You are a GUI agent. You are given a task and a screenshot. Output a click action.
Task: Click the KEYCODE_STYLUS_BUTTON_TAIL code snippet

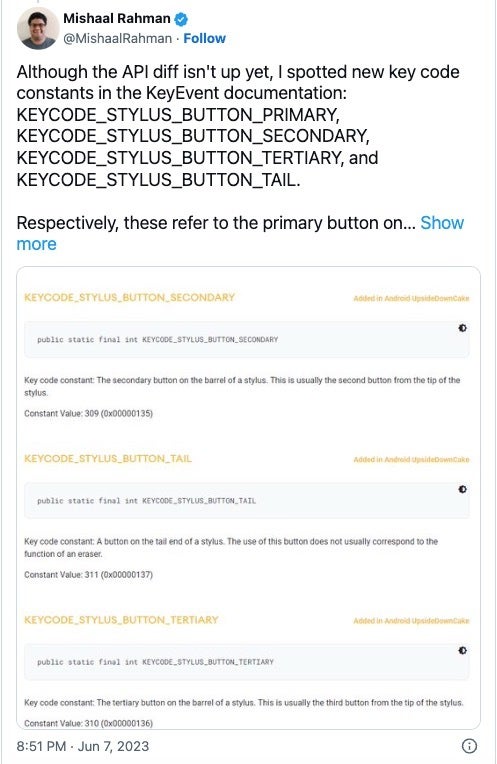point(247,501)
